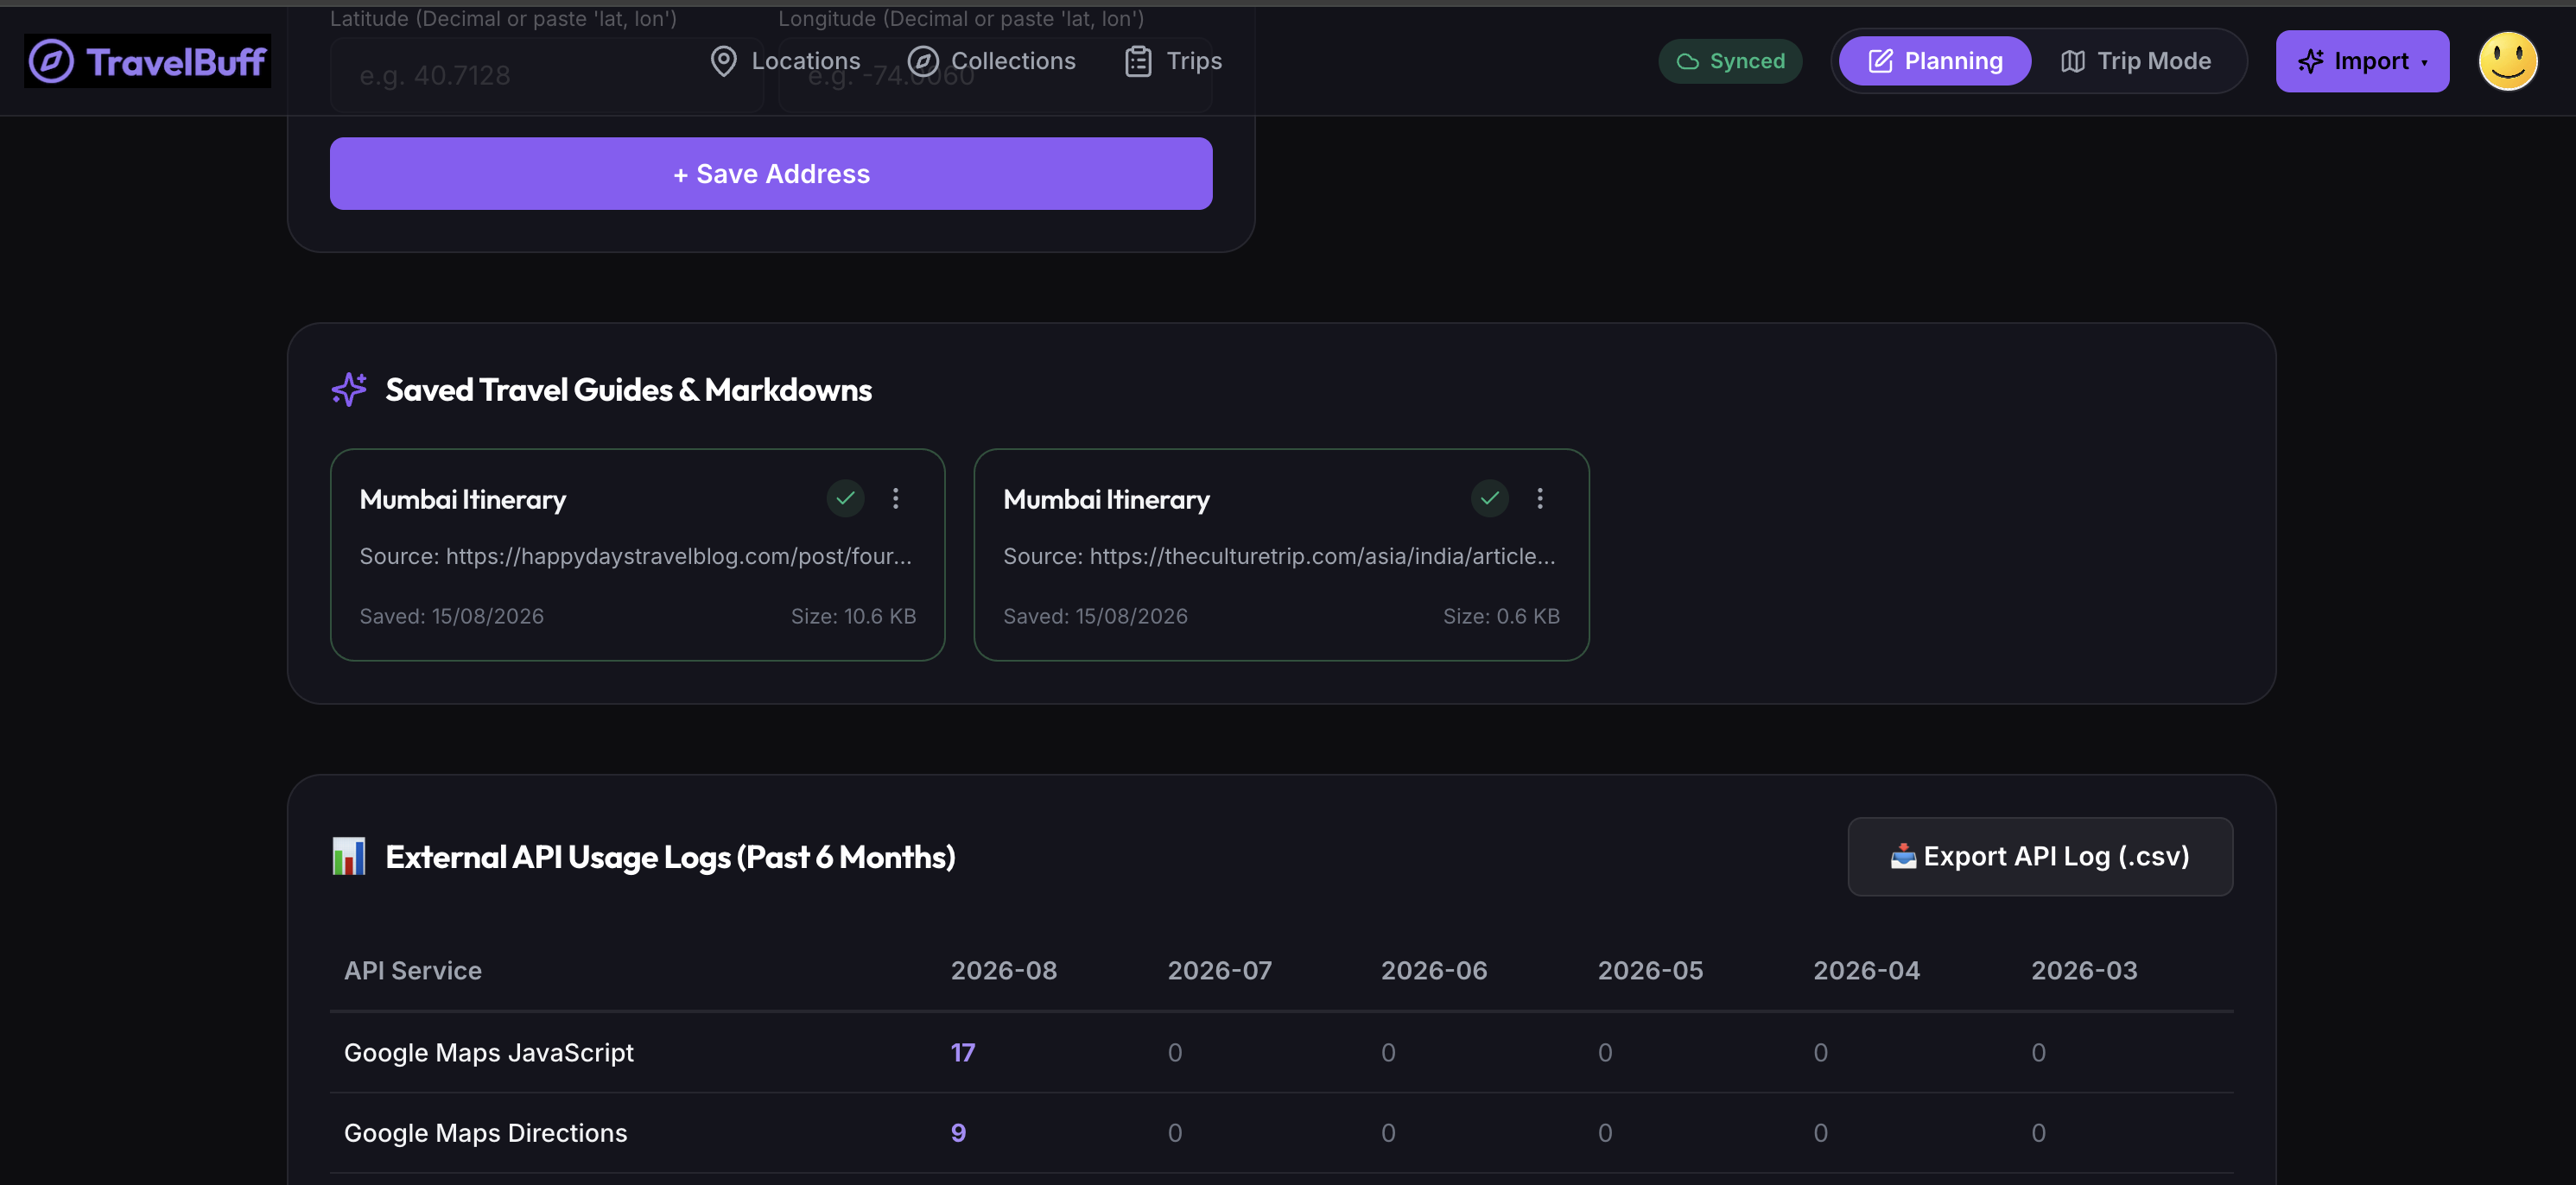
Task: Click the 2026-04 column header
Action: coord(1866,970)
